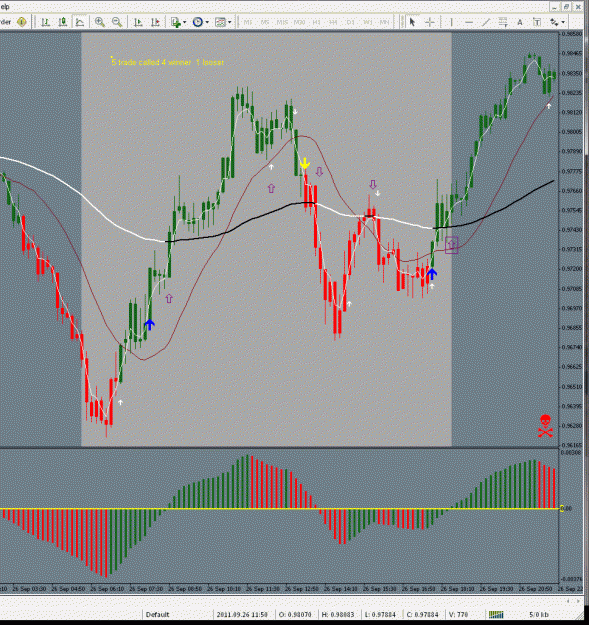Image resolution: width=589 pixels, height=625 pixels.
Task: Select the Text tool marked A
Action: [520, 22]
